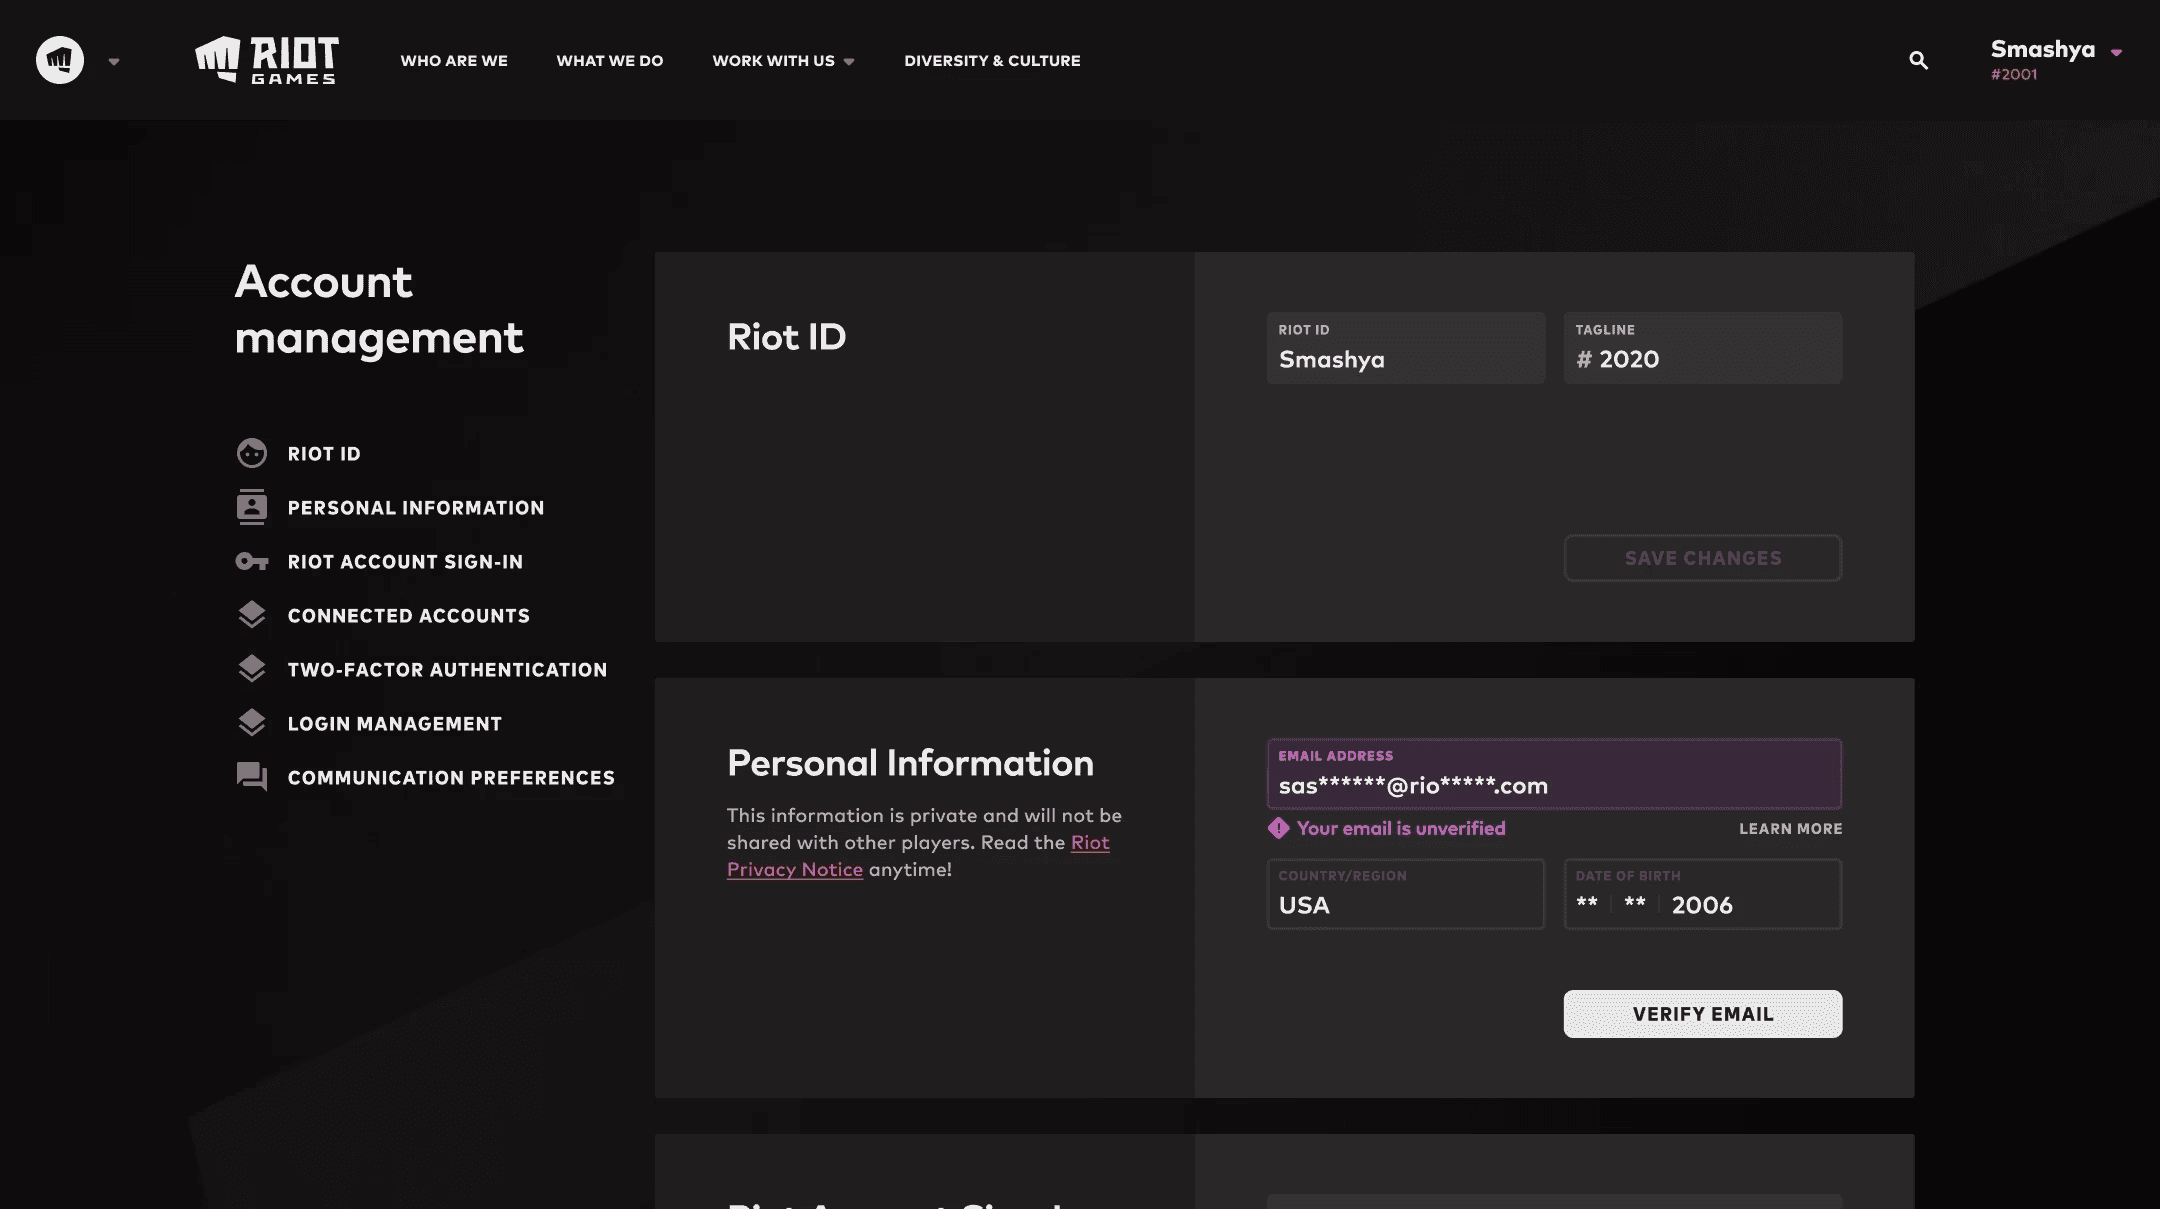This screenshot has height=1209, width=2160.
Task: Click the #2001 tagline under username
Action: pyautogui.click(x=2014, y=75)
